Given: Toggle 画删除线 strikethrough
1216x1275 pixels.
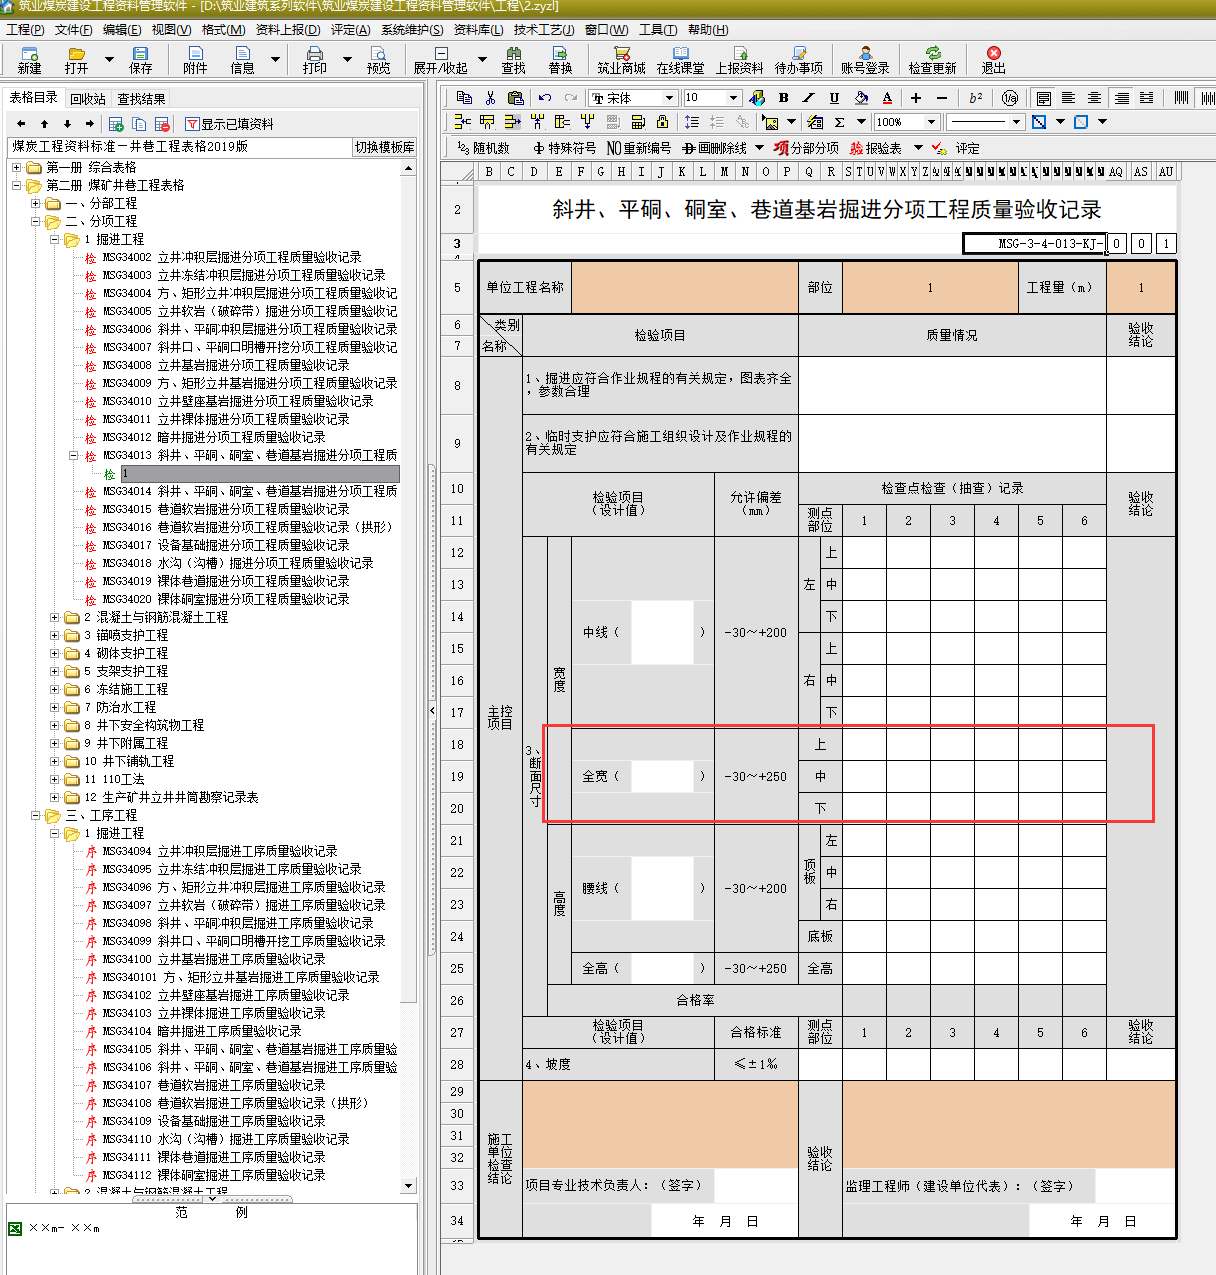Looking at the screenshot, I should (x=715, y=148).
